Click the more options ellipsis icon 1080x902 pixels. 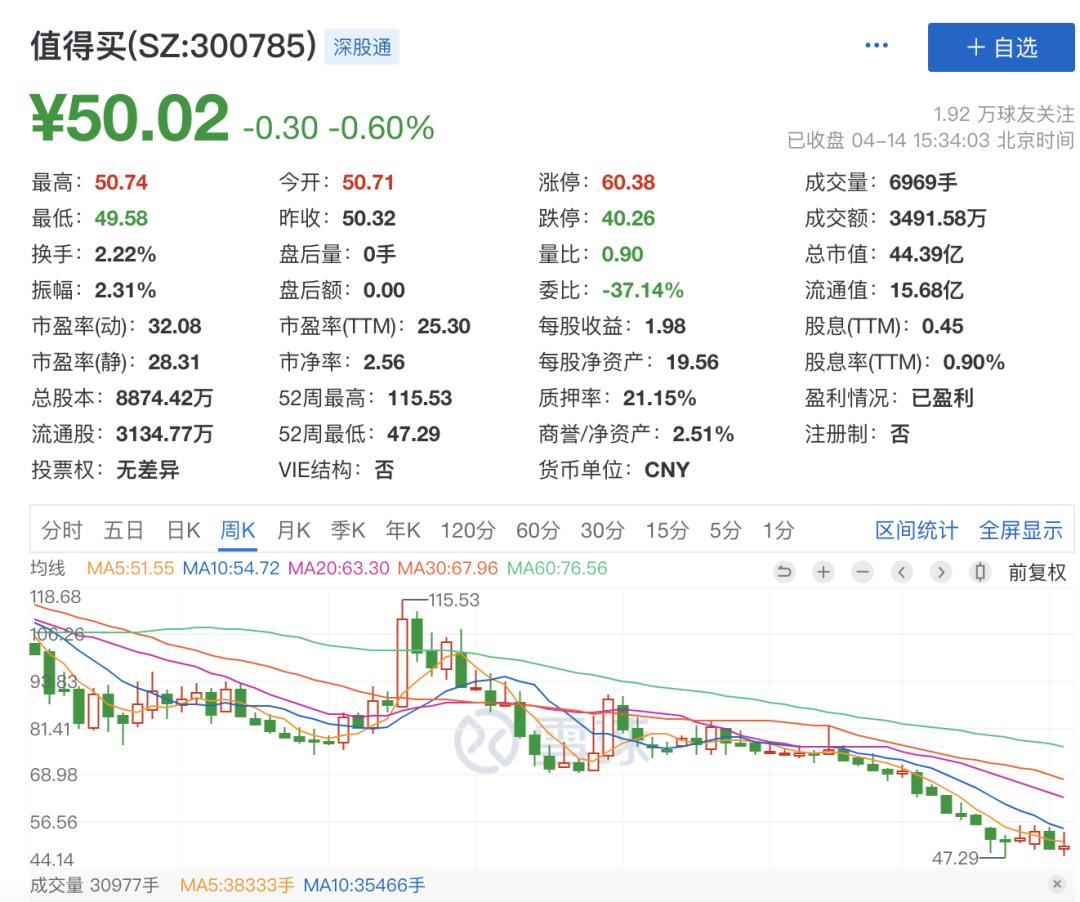click(876, 45)
